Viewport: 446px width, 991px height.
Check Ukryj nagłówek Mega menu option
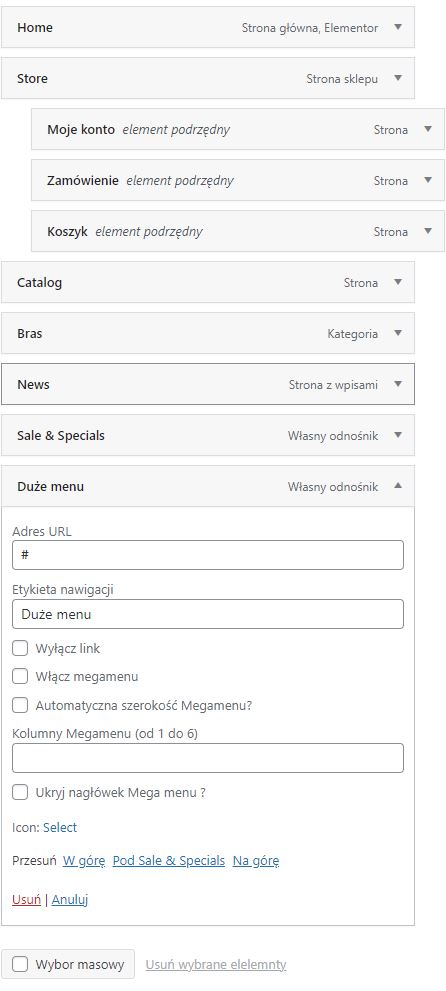[x=20, y=793]
